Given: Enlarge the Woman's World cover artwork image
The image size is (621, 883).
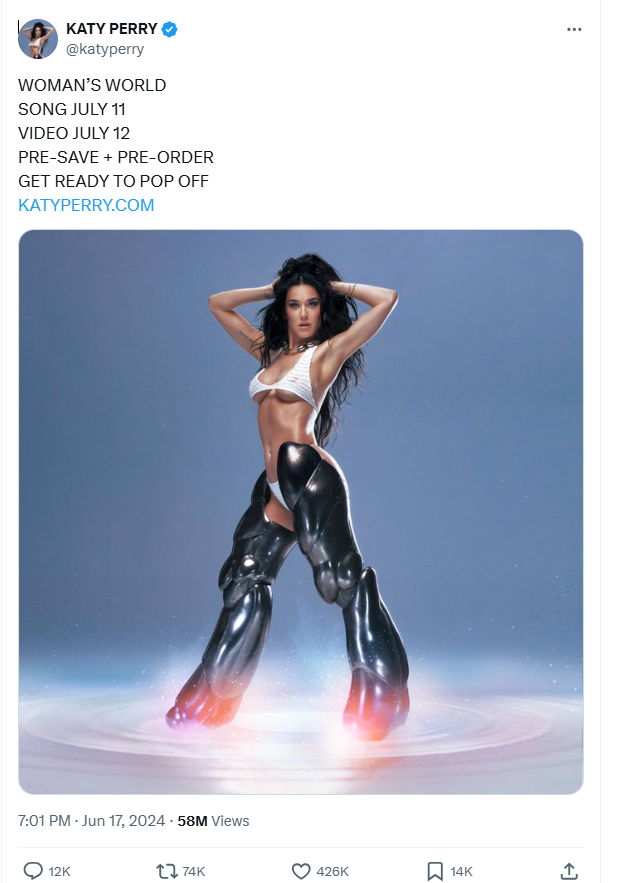Looking at the screenshot, I should tap(301, 512).
